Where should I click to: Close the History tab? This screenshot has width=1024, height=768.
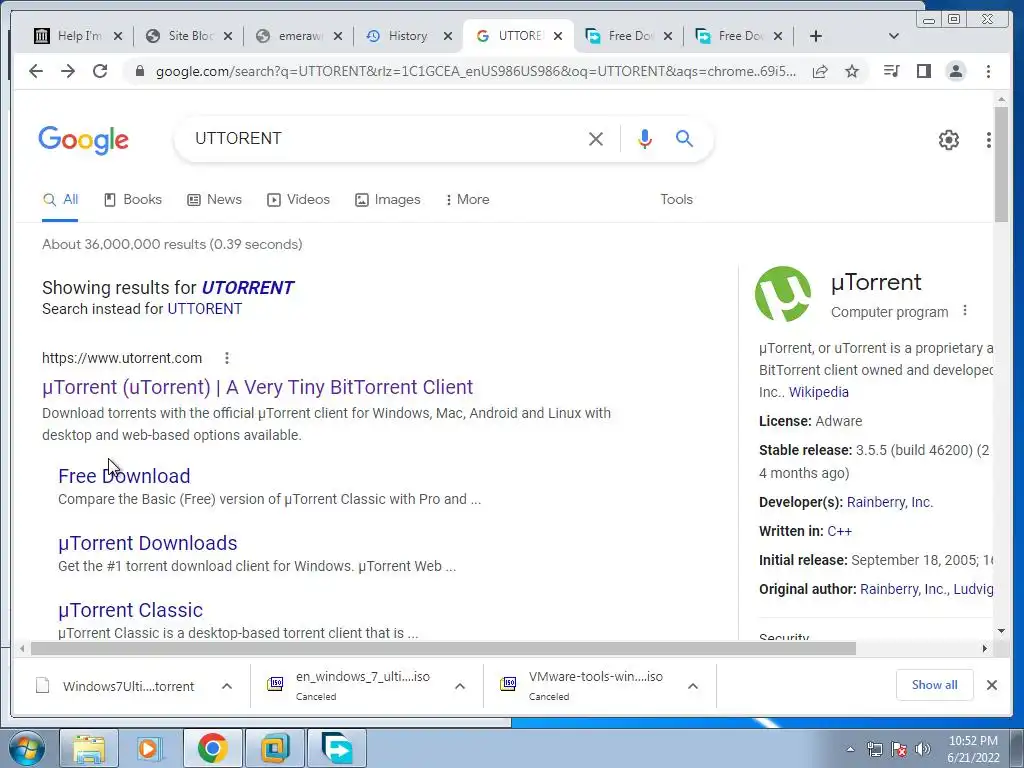tap(448, 36)
